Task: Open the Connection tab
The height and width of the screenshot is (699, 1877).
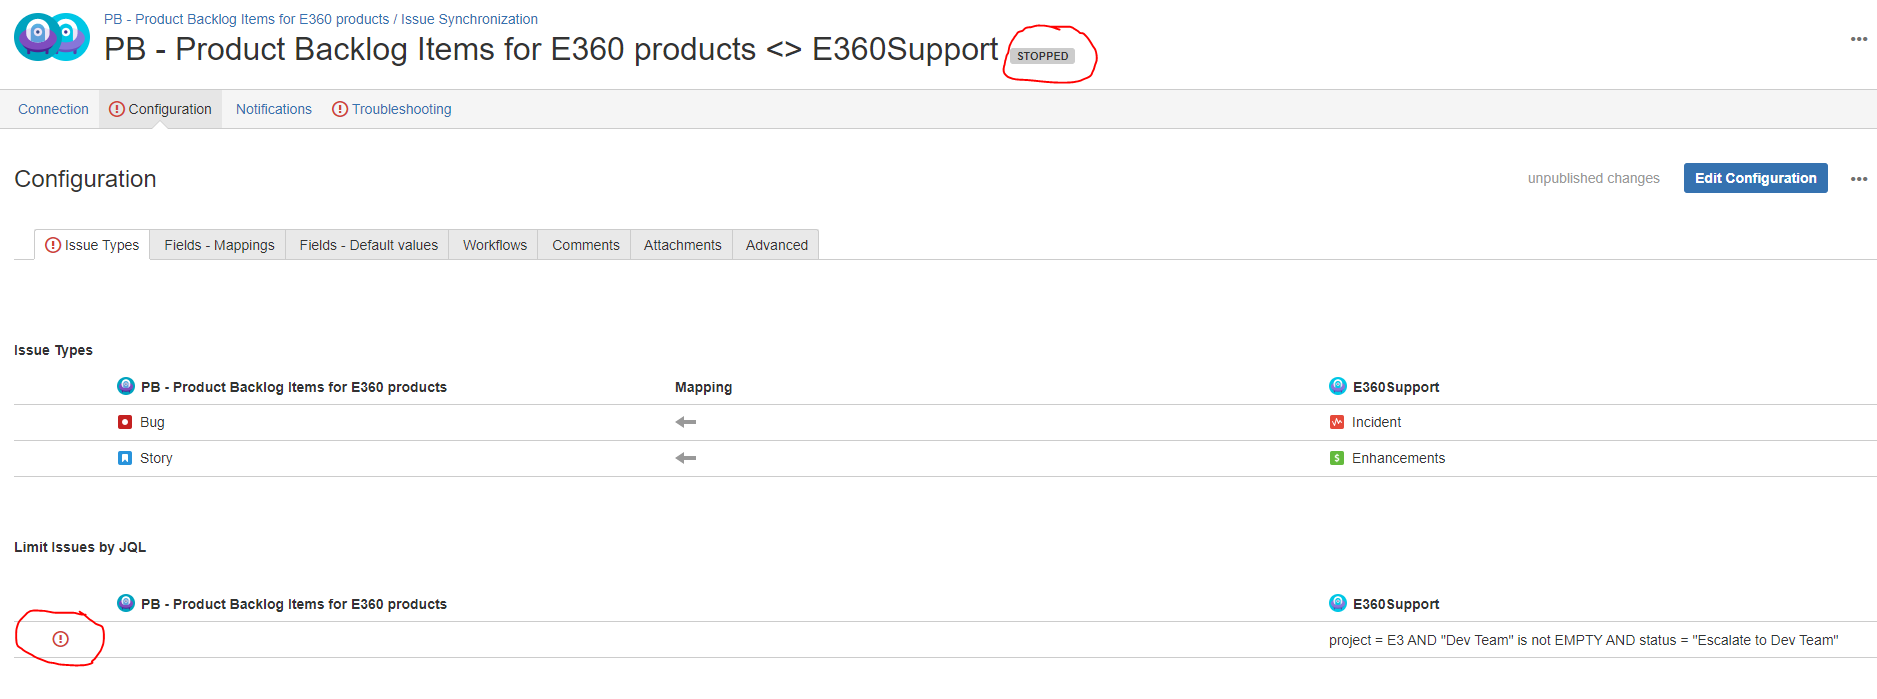Action: (x=53, y=109)
